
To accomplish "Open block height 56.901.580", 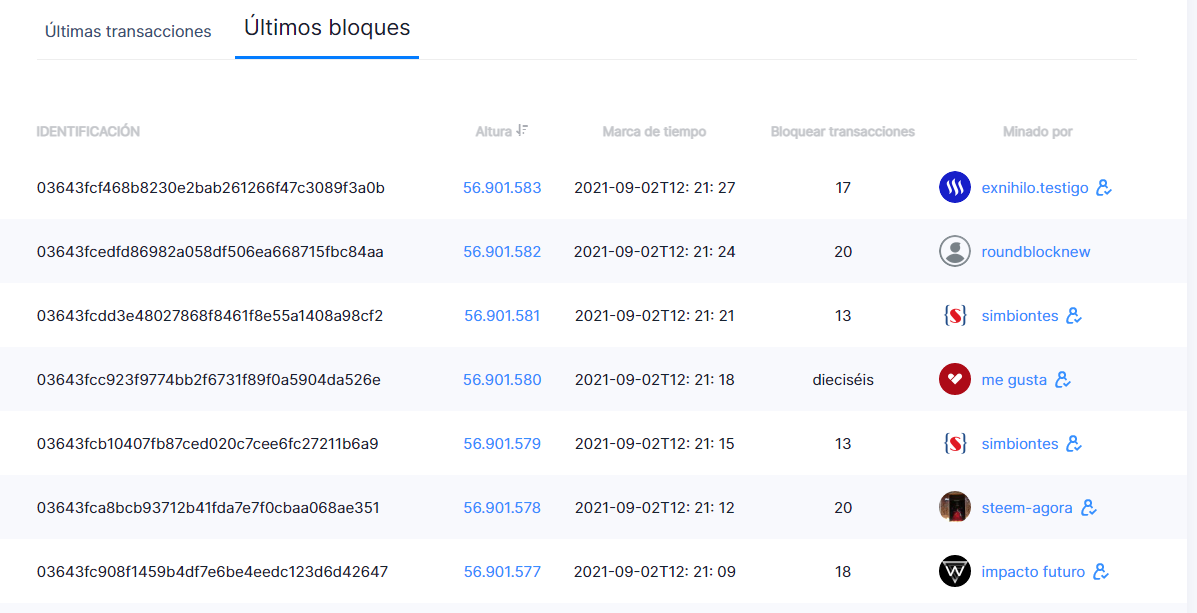I will [x=502, y=380].
